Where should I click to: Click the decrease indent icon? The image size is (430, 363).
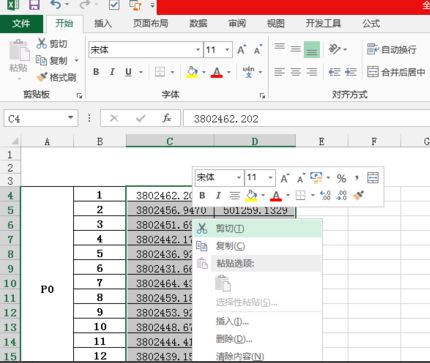334,72
